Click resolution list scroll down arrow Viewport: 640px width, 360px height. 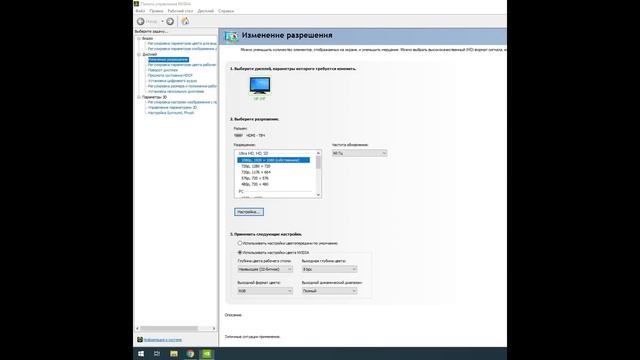[318, 195]
